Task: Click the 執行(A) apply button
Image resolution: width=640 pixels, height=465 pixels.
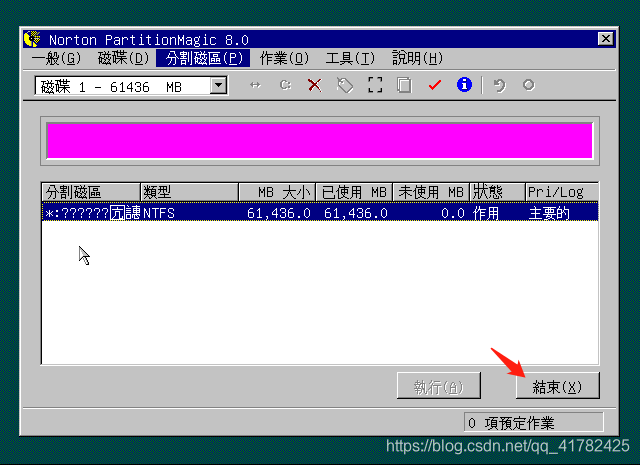Action: click(439, 385)
